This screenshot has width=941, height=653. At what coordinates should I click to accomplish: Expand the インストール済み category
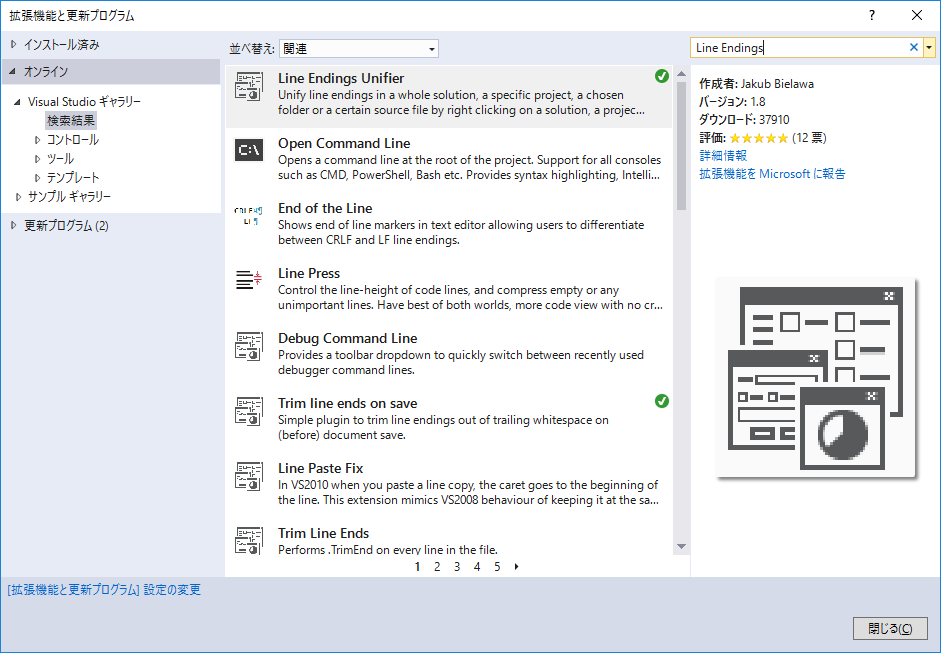14,44
